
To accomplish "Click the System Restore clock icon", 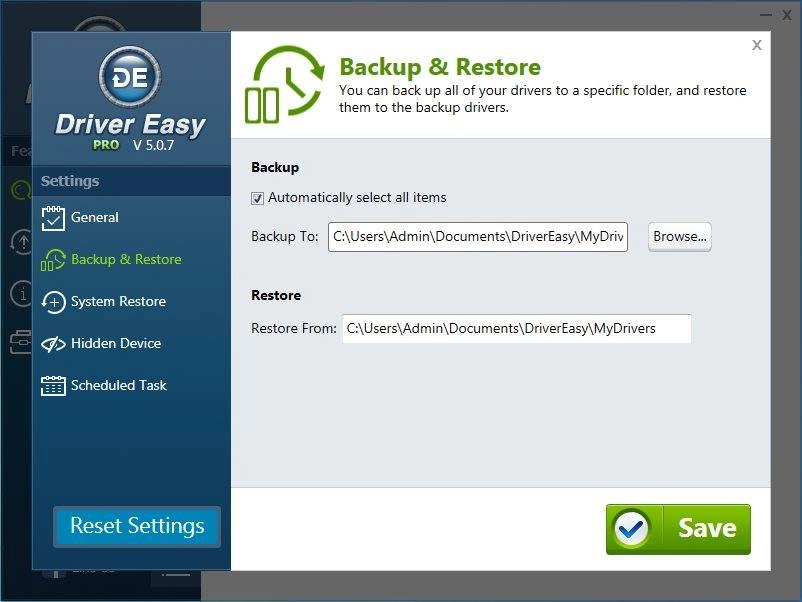I will pyautogui.click(x=53, y=302).
